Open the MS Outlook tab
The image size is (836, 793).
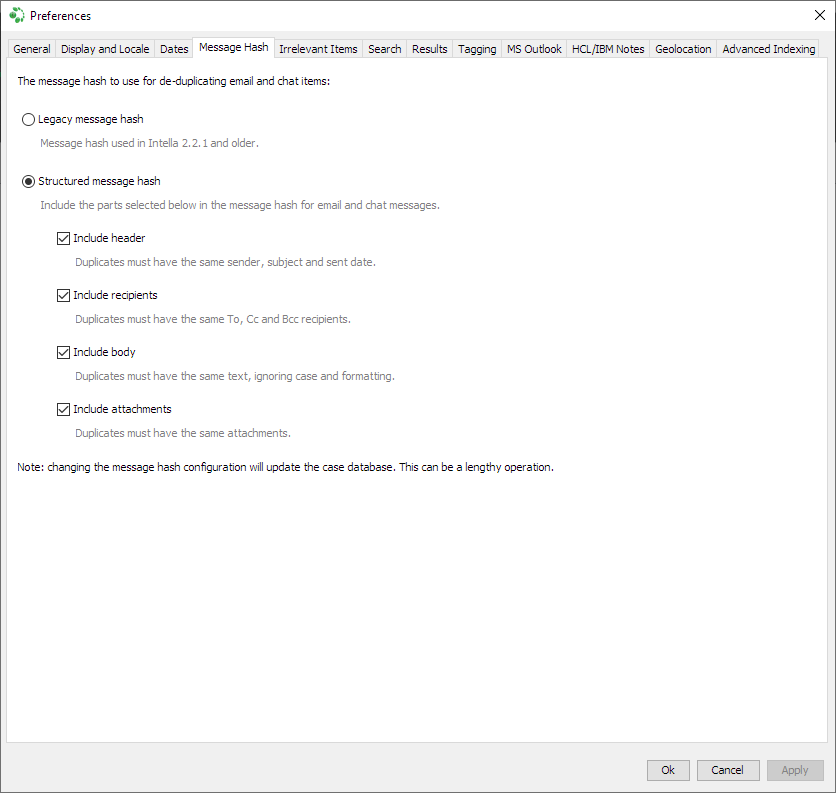click(533, 48)
